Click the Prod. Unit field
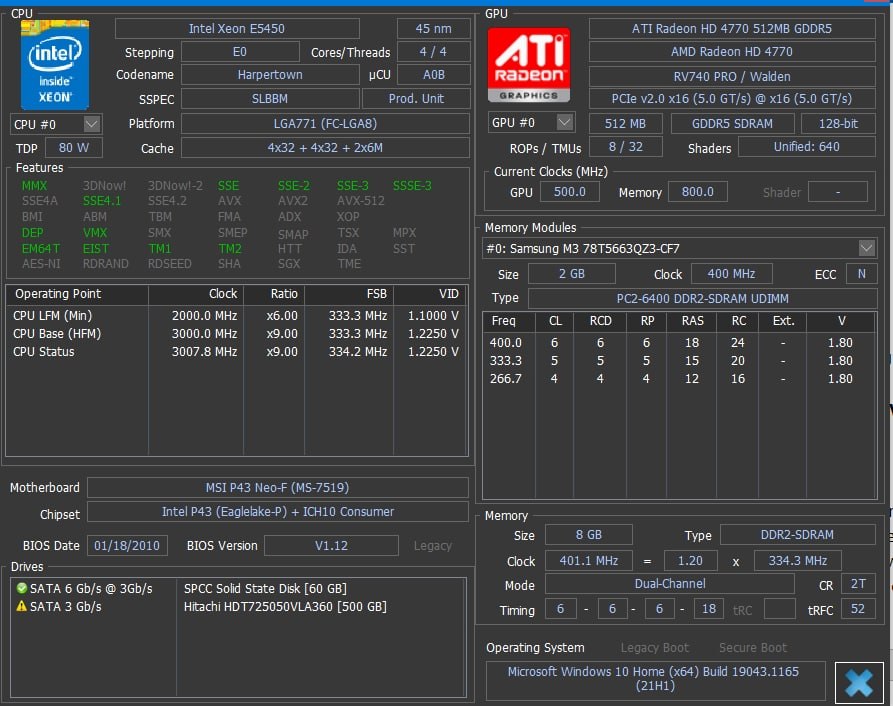Image resolution: width=893 pixels, height=706 pixels. [415, 99]
